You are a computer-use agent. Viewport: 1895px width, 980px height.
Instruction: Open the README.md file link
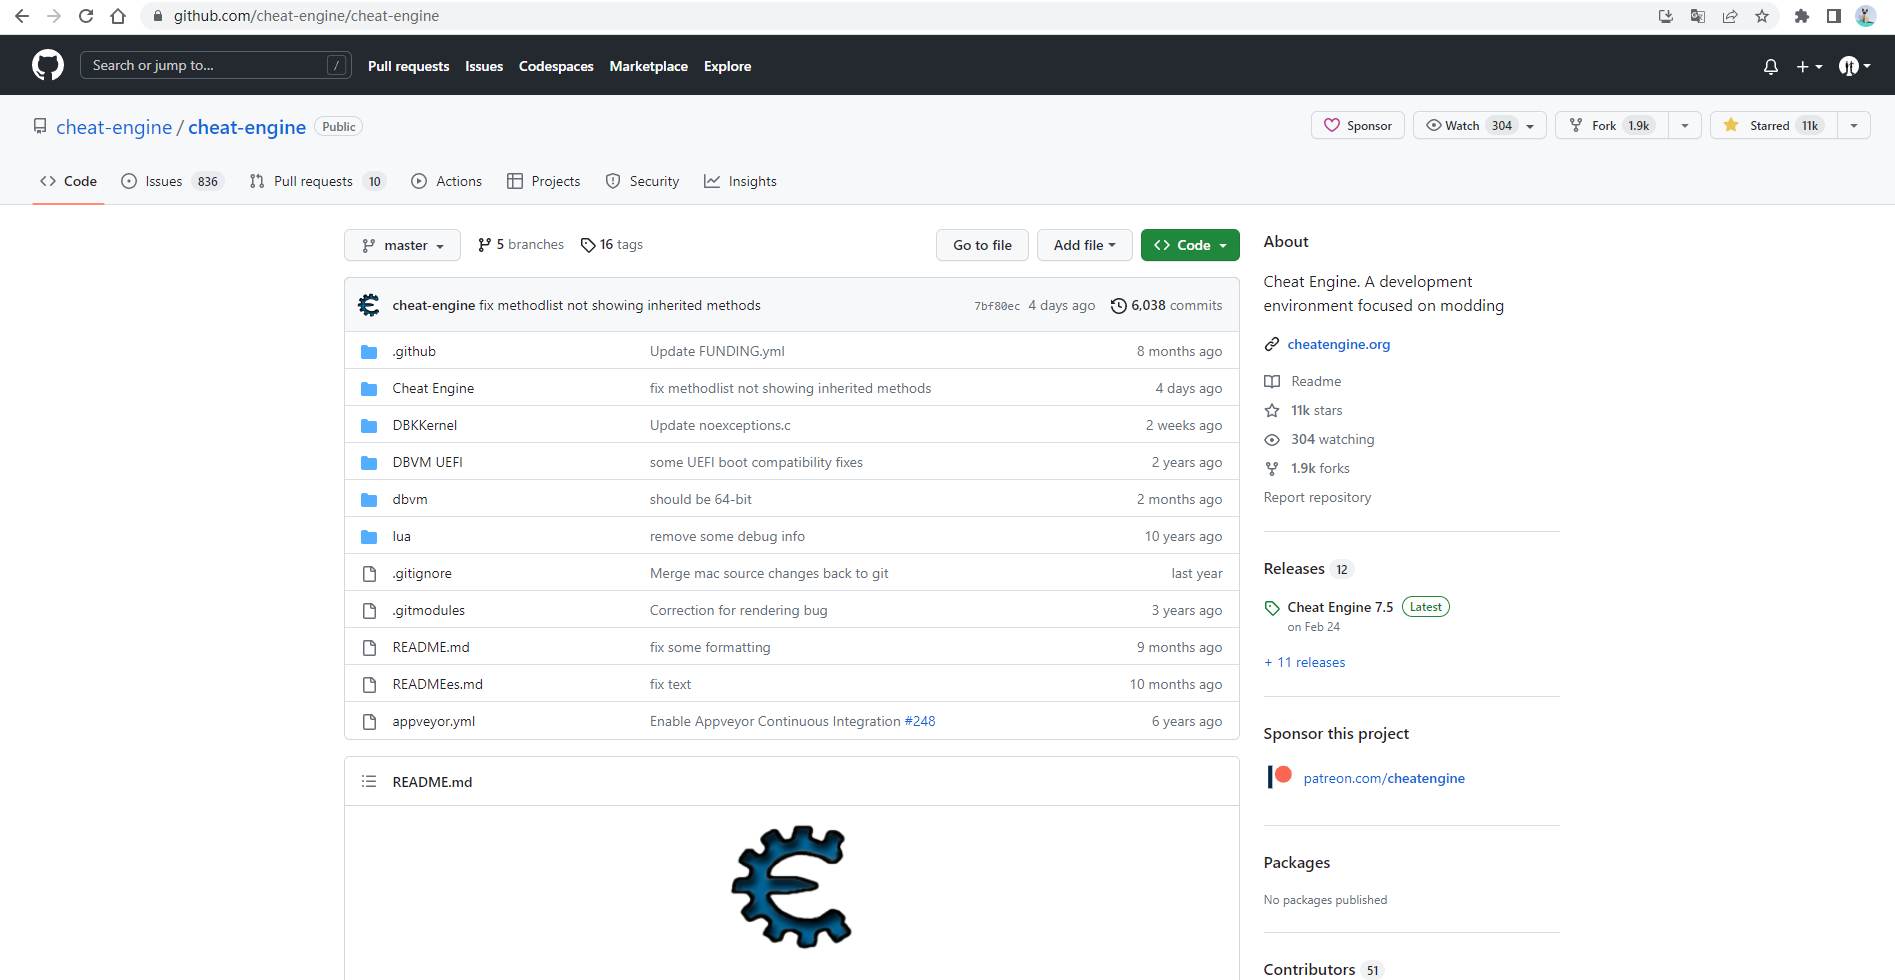coord(431,648)
